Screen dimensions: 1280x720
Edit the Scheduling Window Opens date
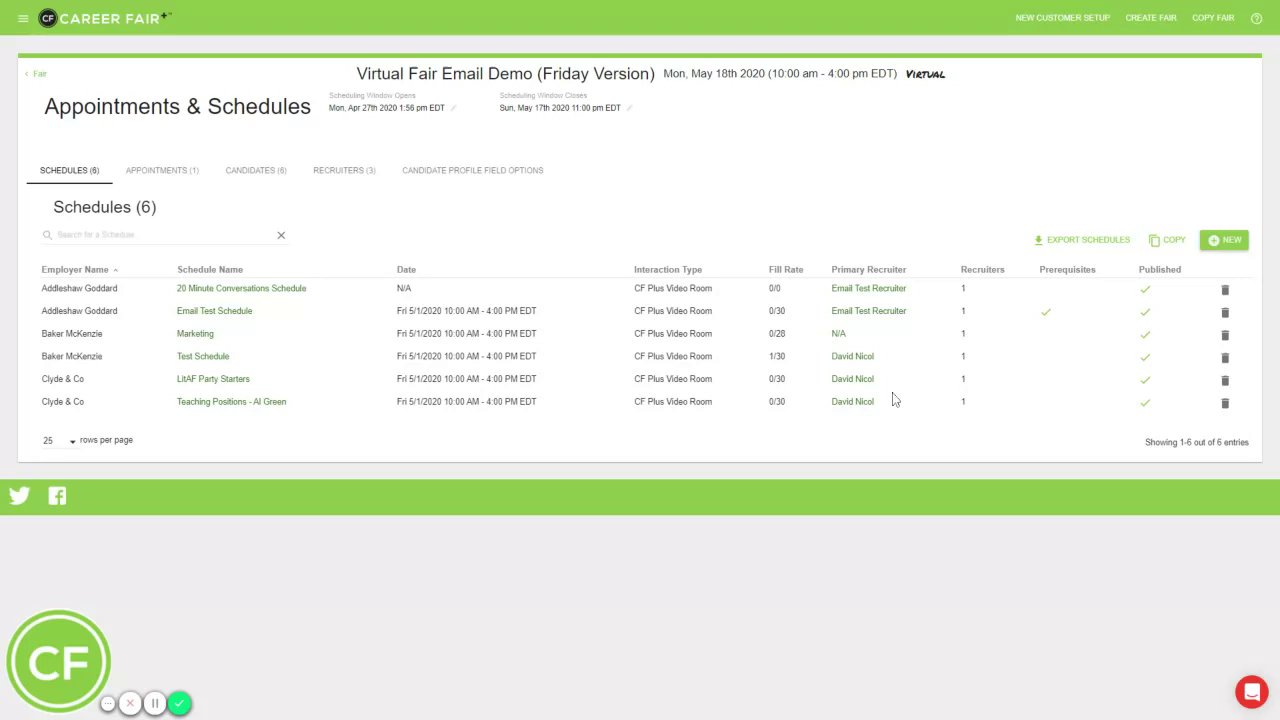(453, 108)
